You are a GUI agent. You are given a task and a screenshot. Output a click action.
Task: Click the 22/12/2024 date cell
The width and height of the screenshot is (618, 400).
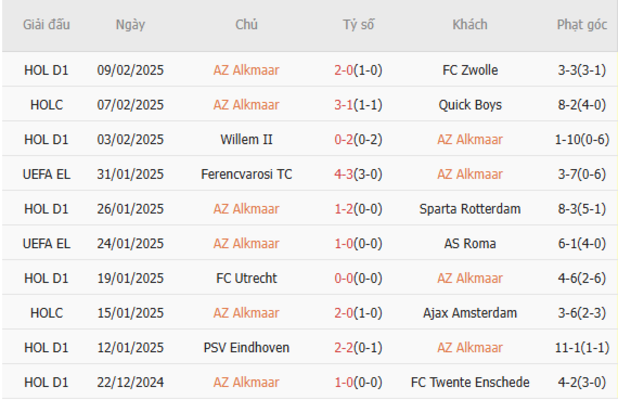[129, 382]
